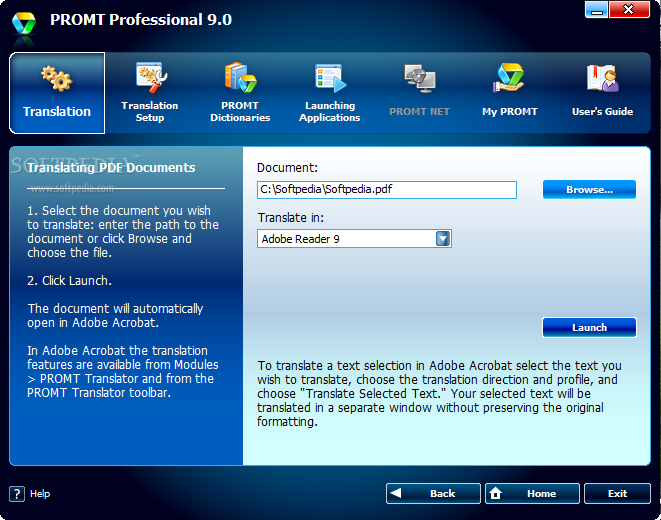The width and height of the screenshot is (661, 520).
Task: Open the User's Guide label
Action: tap(602, 112)
